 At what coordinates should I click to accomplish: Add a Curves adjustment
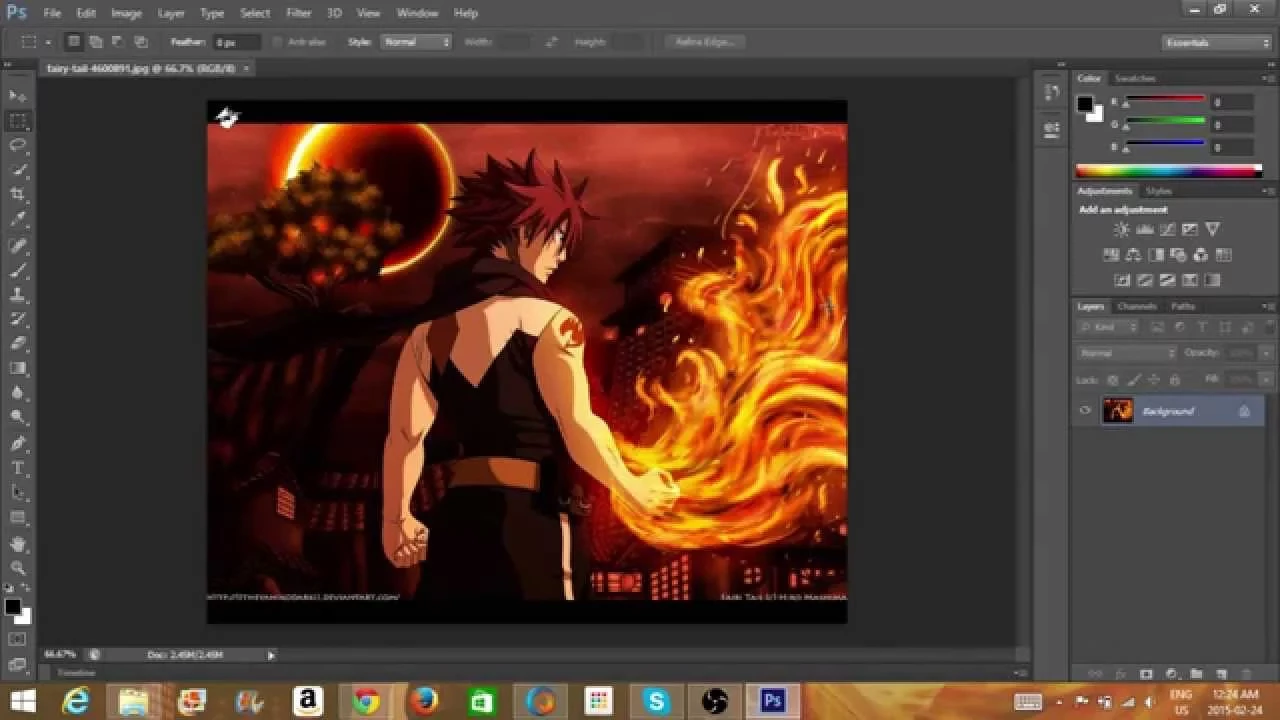(x=1167, y=230)
